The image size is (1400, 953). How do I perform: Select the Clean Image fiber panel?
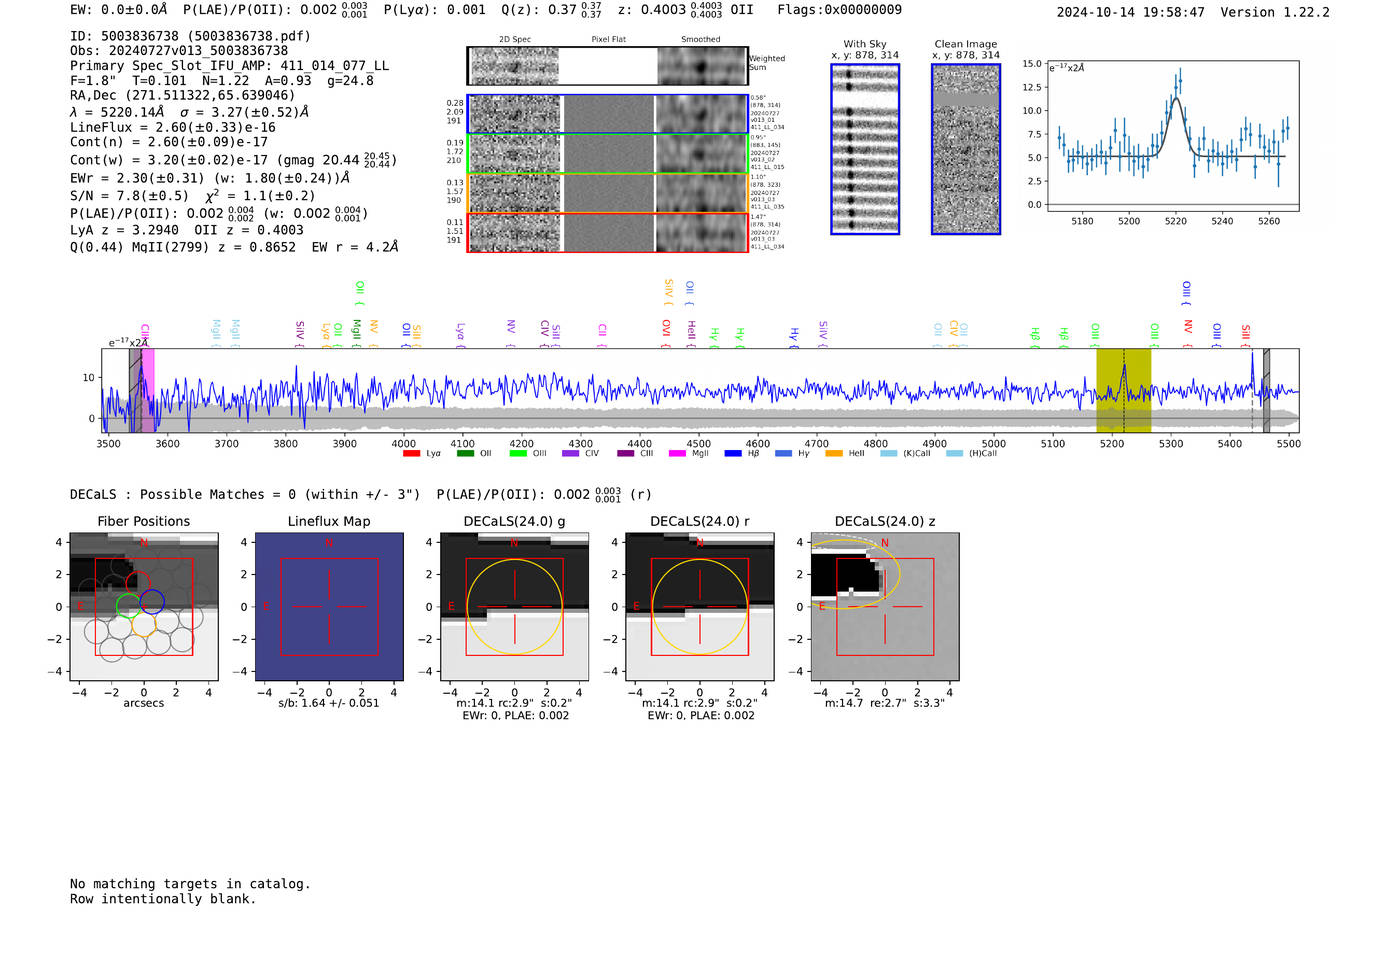point(966,149)
